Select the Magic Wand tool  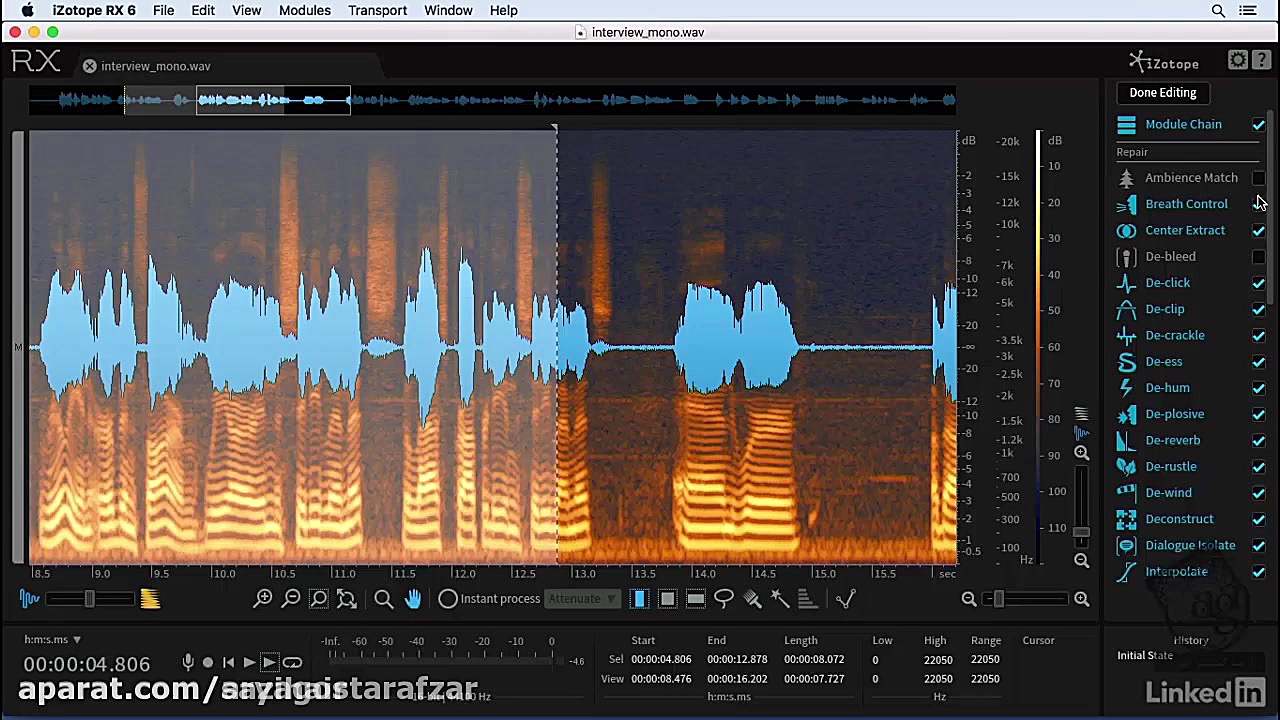(781, 598)
